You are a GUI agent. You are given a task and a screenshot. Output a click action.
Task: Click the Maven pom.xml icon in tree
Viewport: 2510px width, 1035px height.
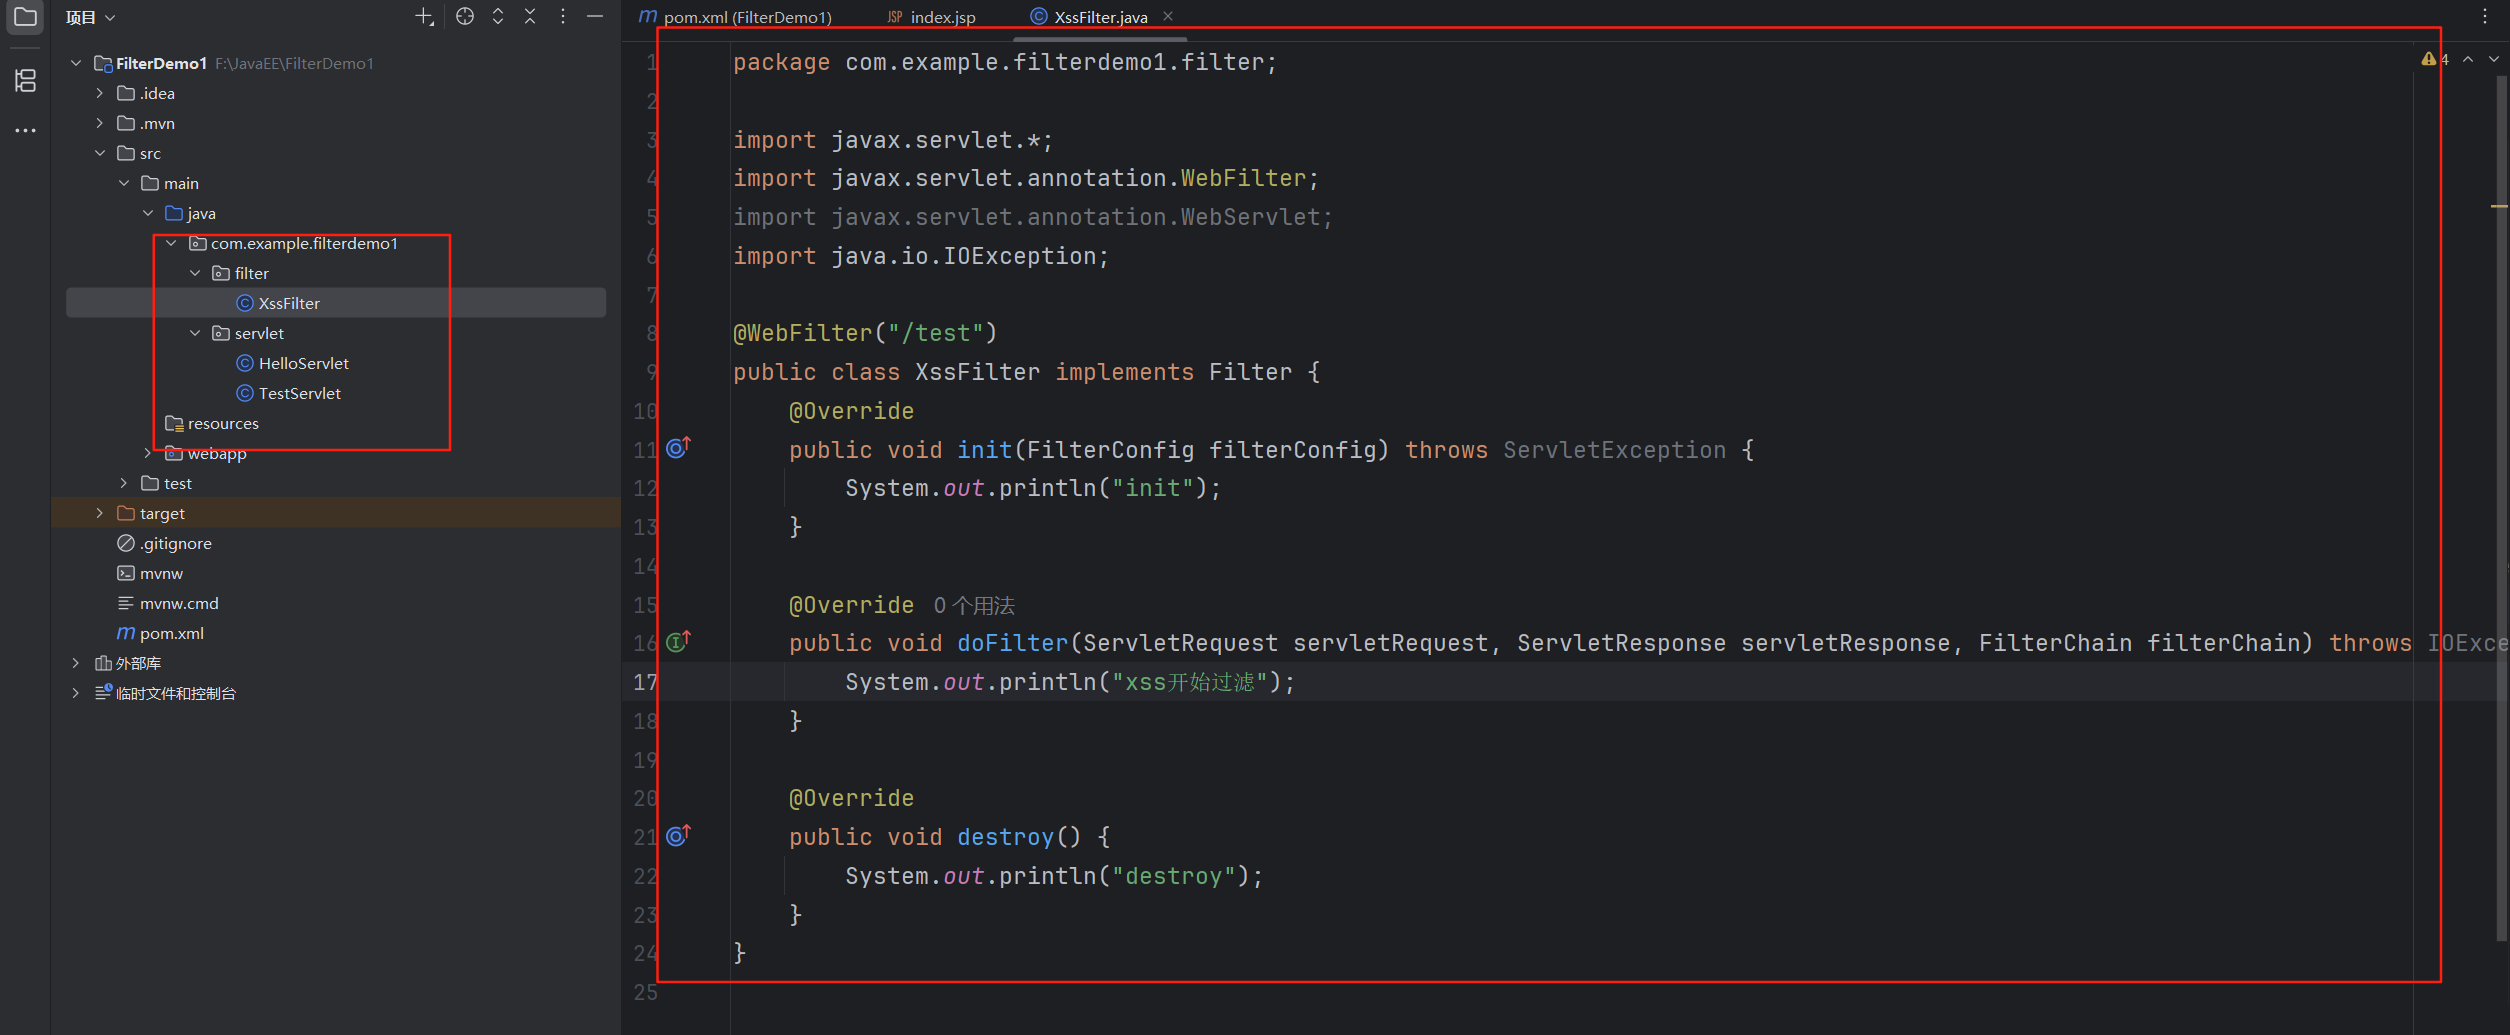coord(126,633)
